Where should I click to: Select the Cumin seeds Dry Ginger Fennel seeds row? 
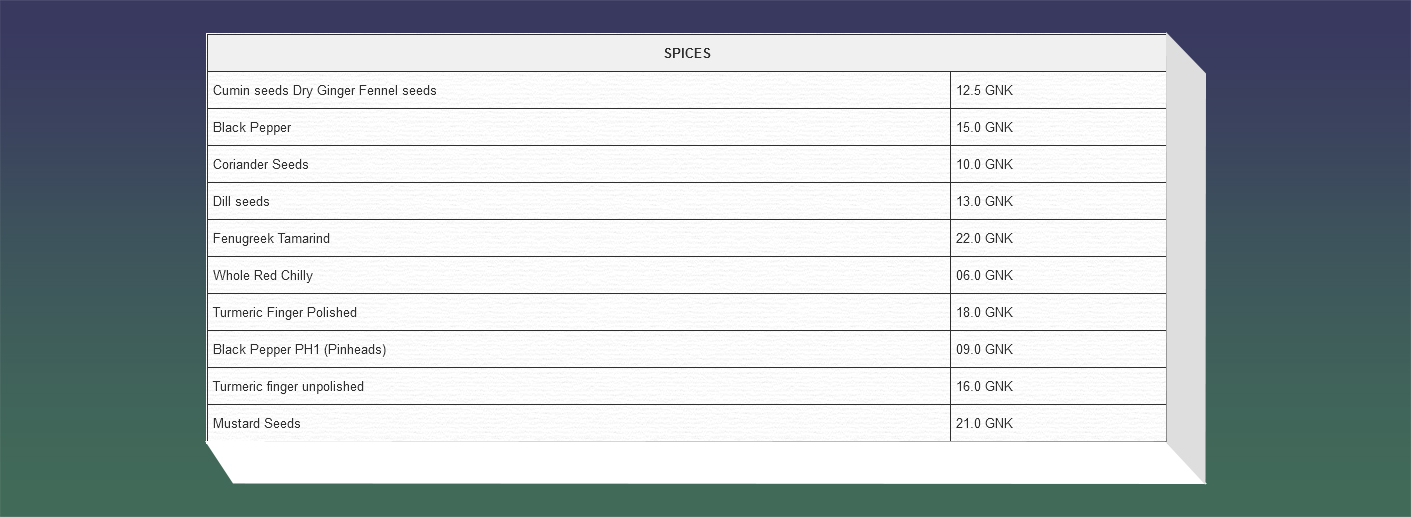pos(579,90)
